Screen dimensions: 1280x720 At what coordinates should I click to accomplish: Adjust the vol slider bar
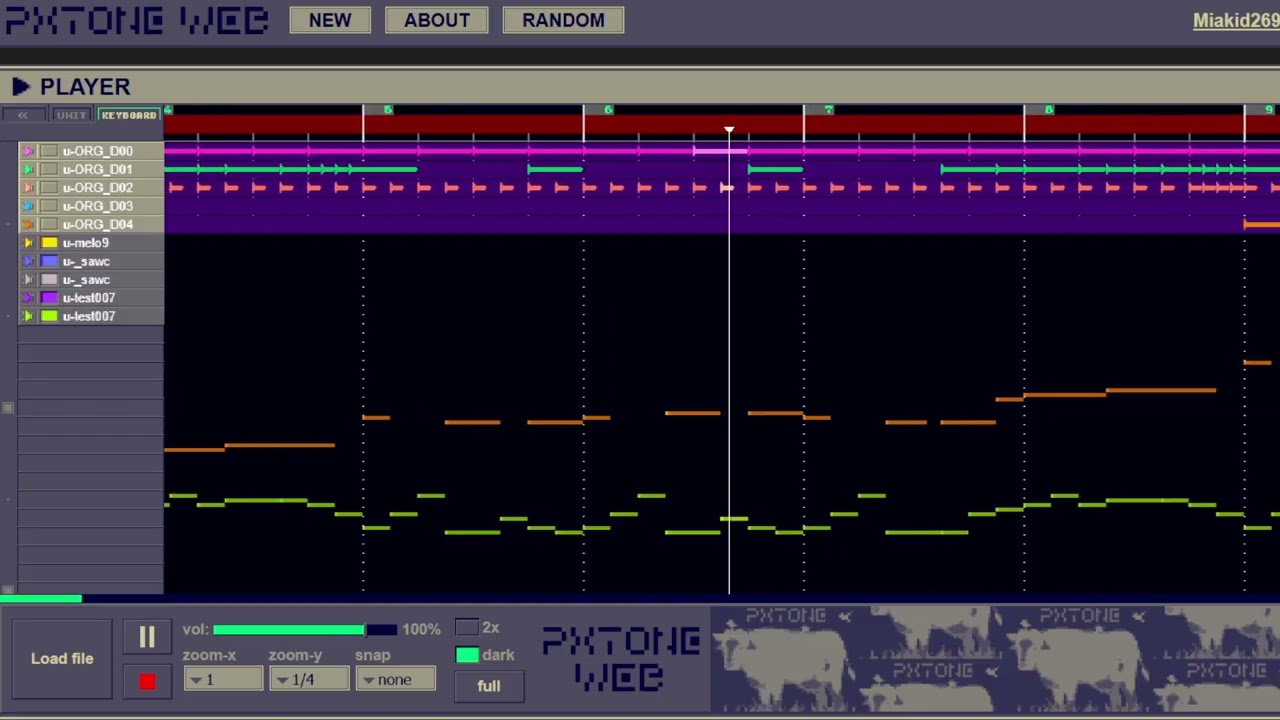(304, 630)
